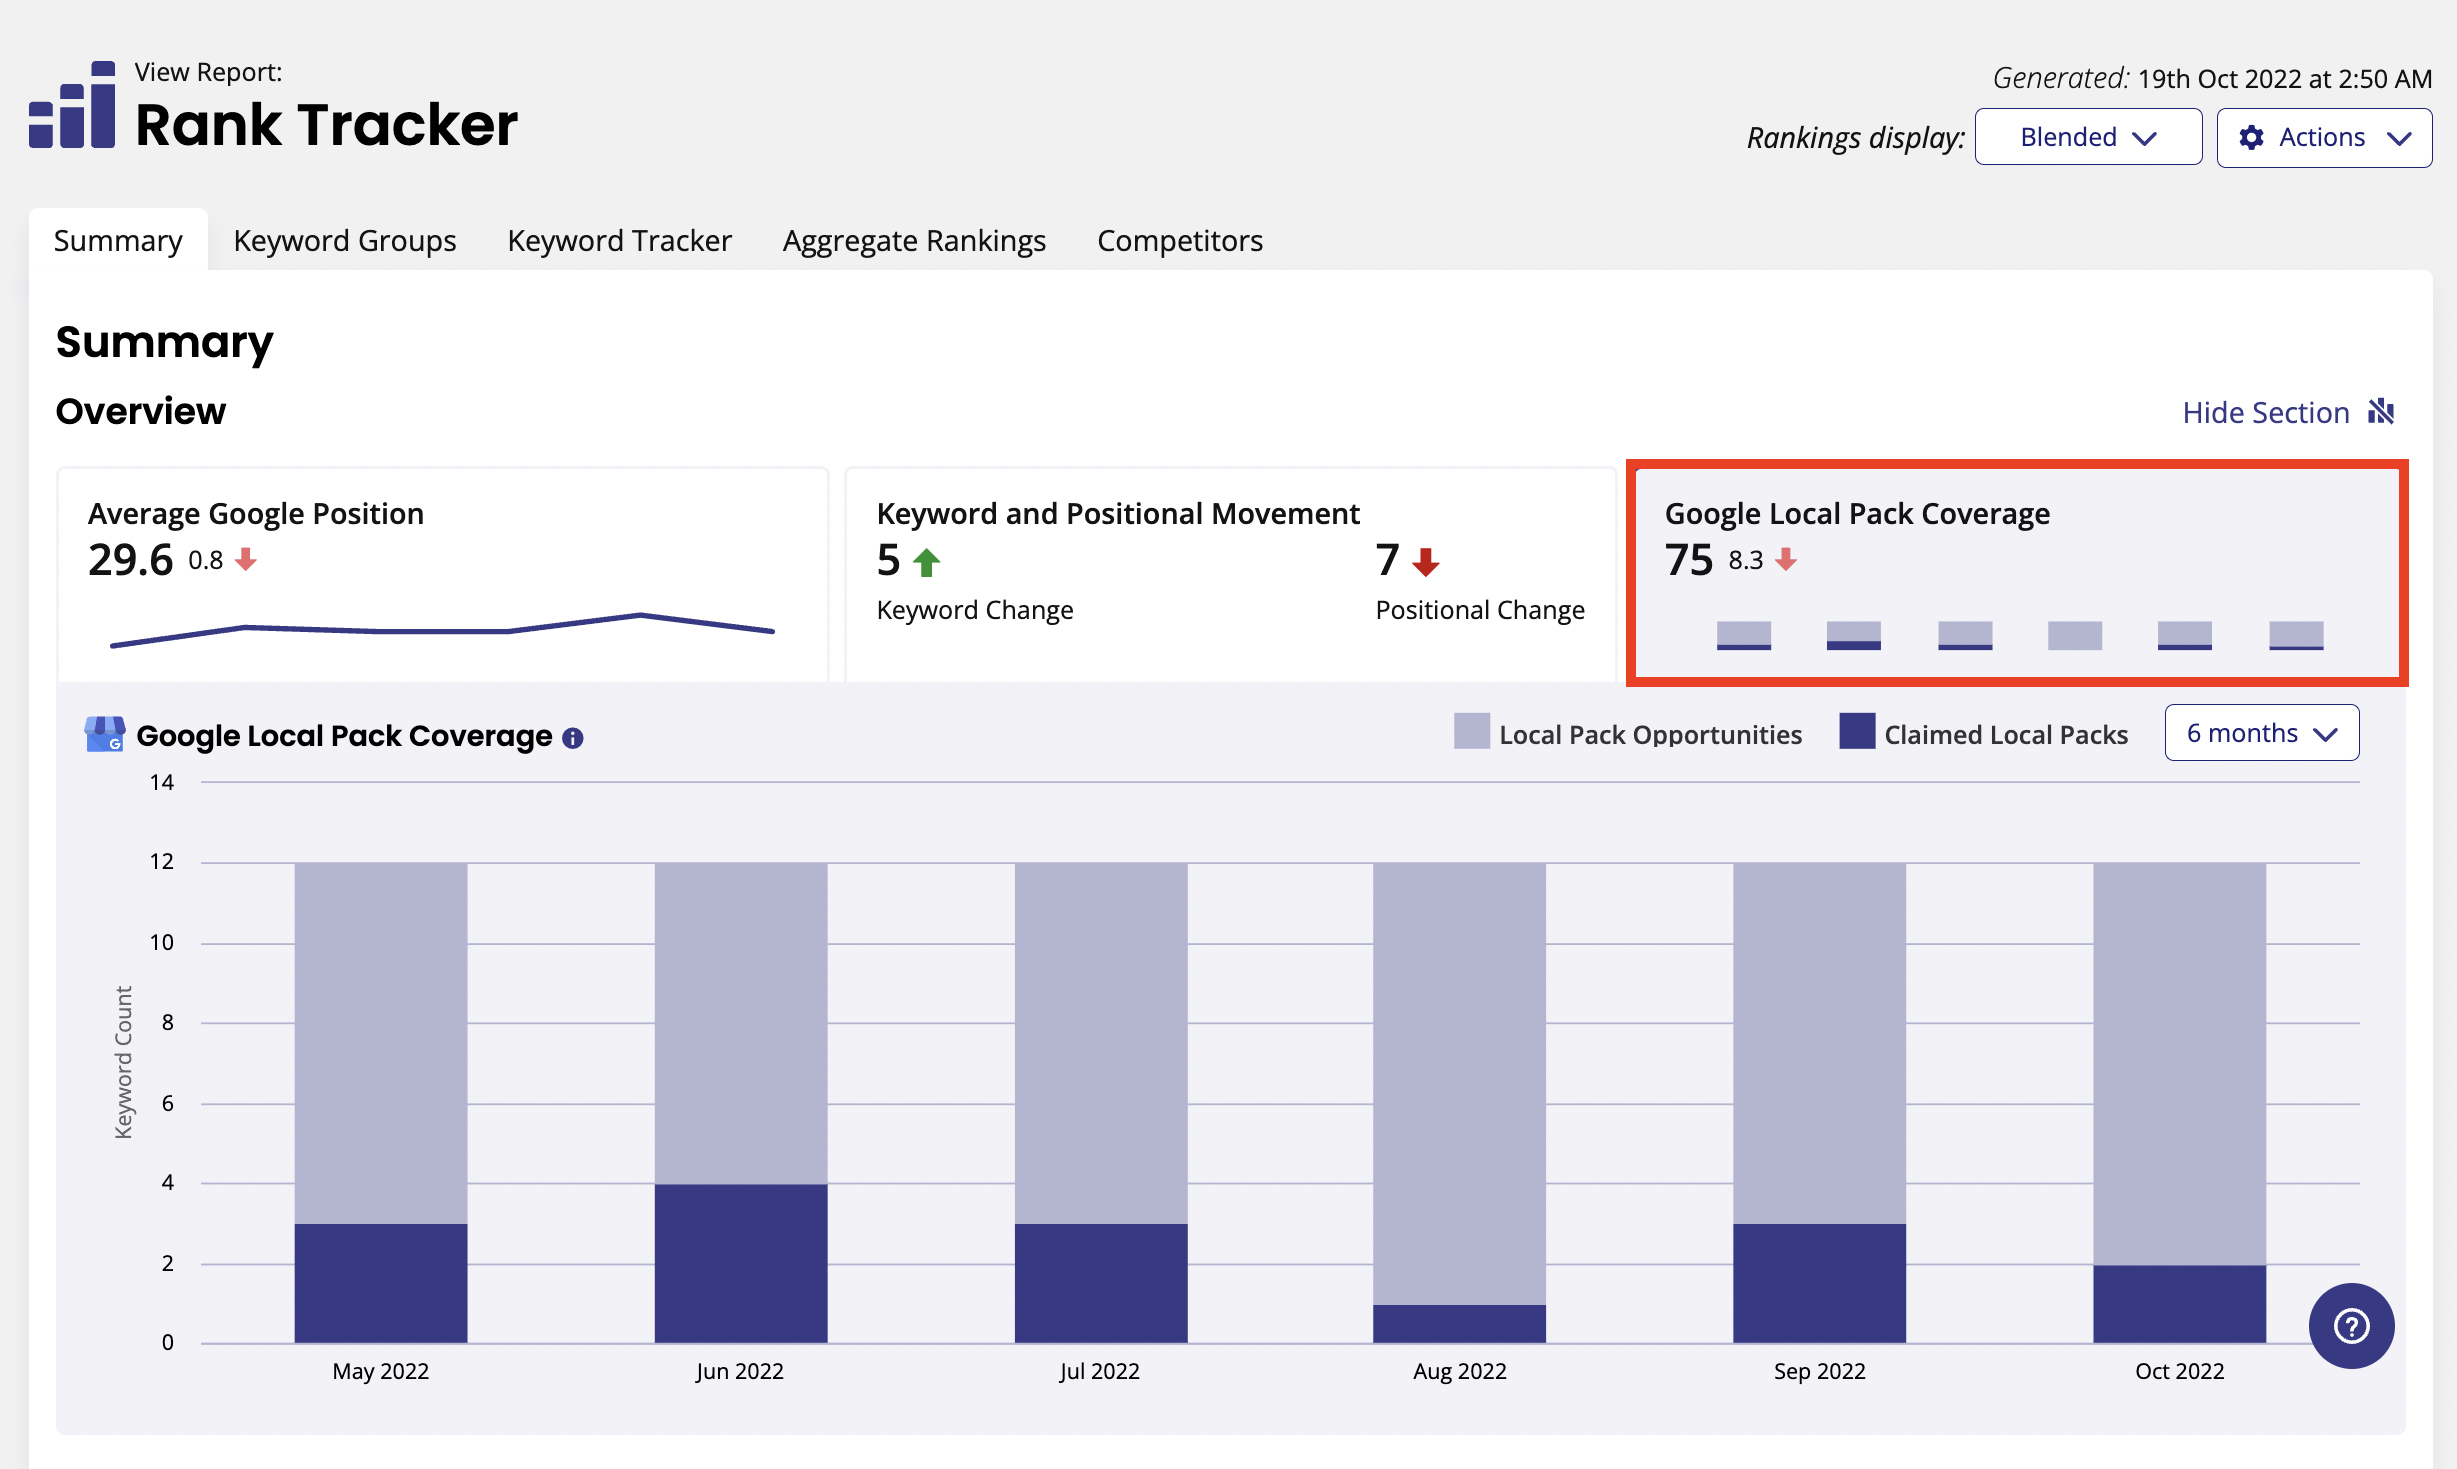
Task: Click the 29.6 average position value
Action: (x=131, y=560)
